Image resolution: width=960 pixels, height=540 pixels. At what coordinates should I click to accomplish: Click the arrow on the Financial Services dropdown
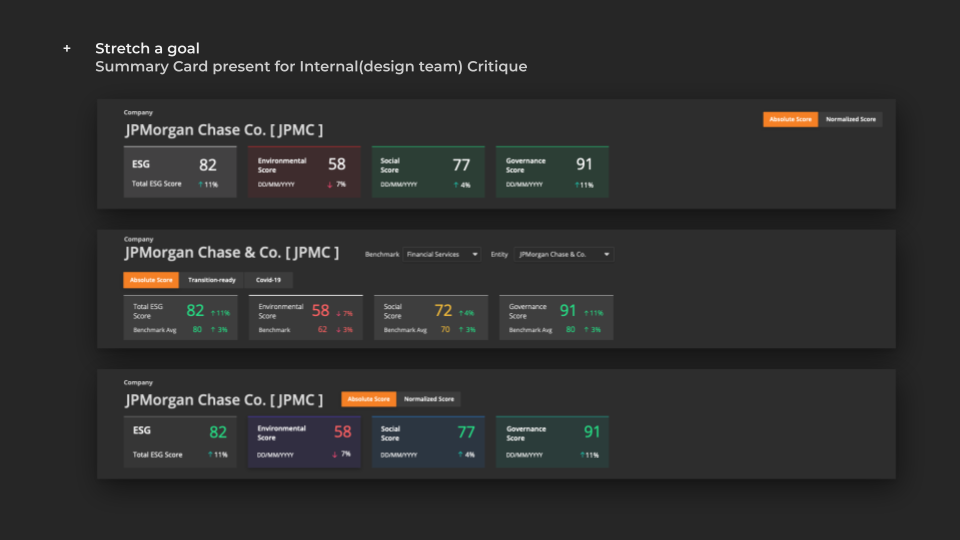pyautogui.click(x=474, y=254)
